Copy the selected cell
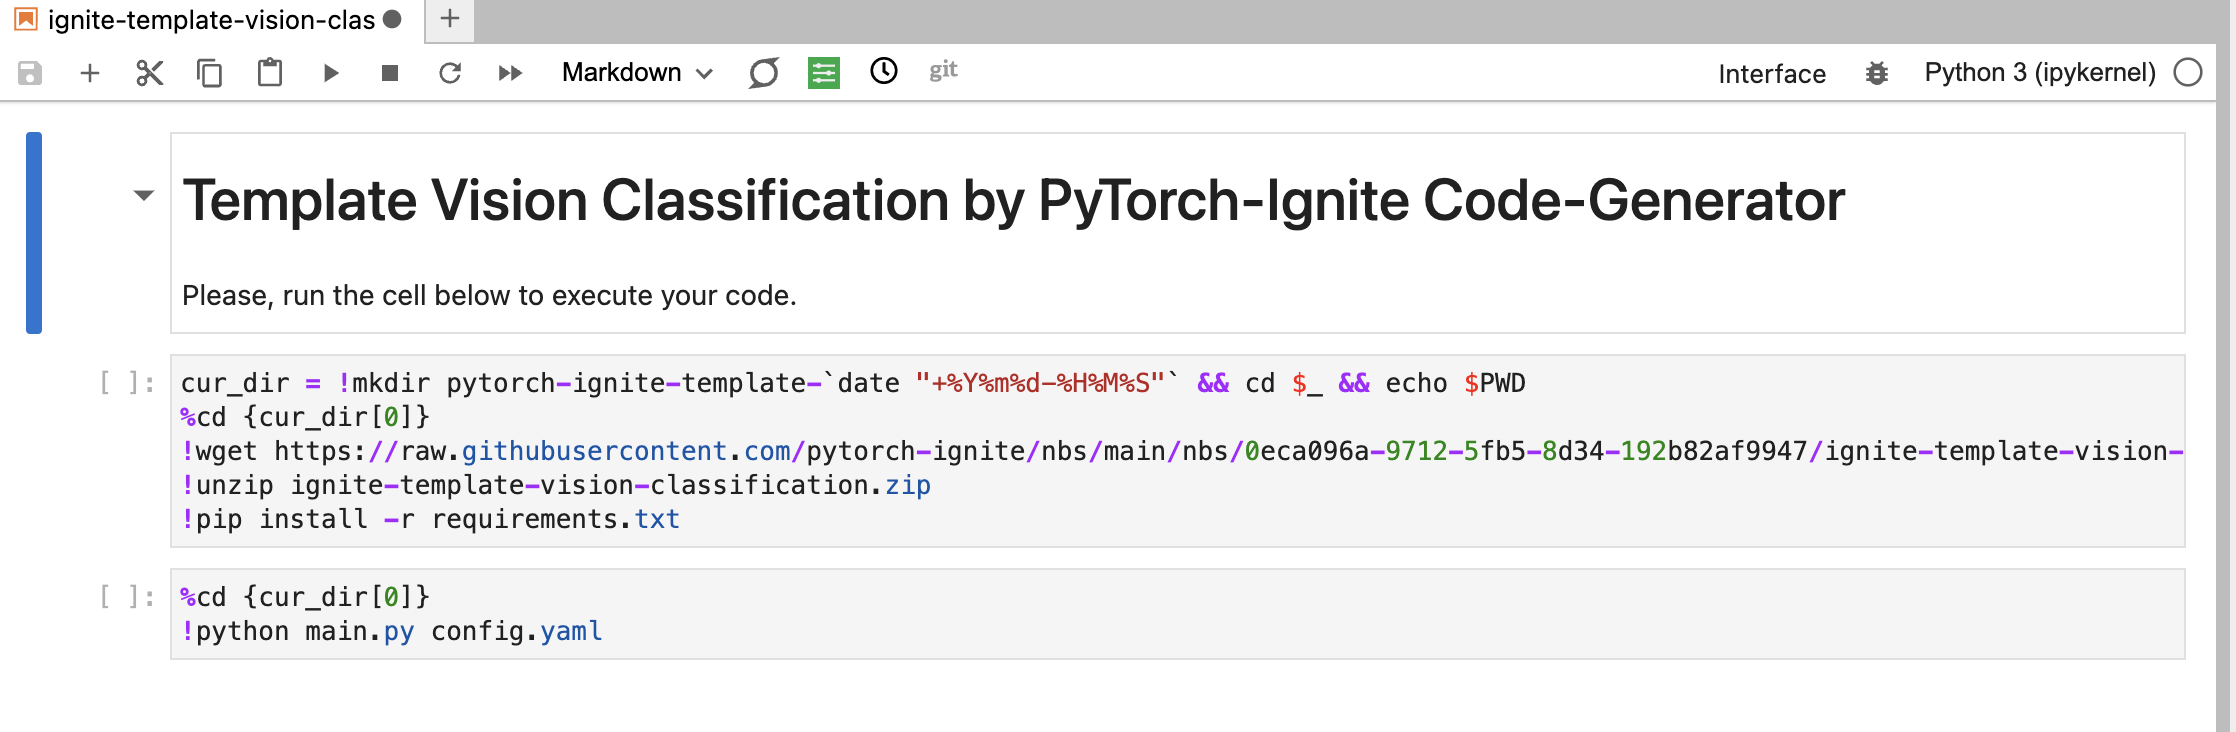The width and height of the screenshot is (2236, 732). click(209, 73)
